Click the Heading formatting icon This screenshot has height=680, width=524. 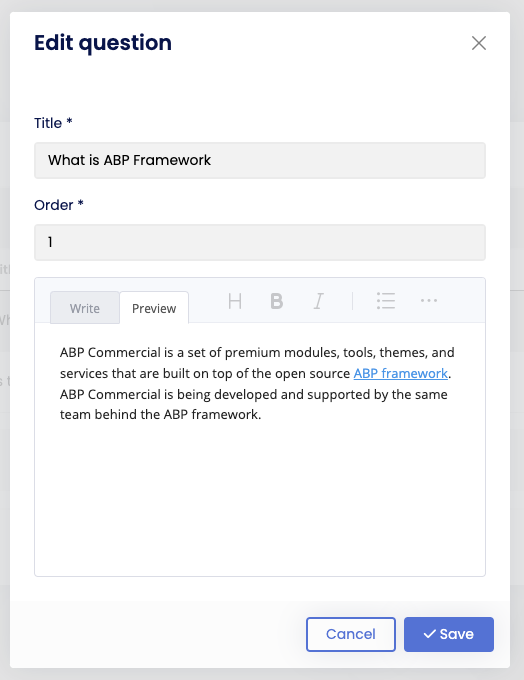click(x=235, y=301)
